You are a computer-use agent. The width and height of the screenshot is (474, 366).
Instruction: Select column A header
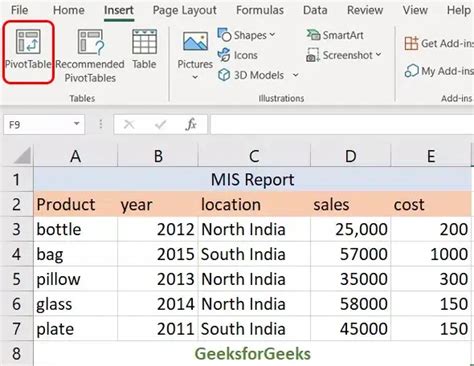[76, 156]
